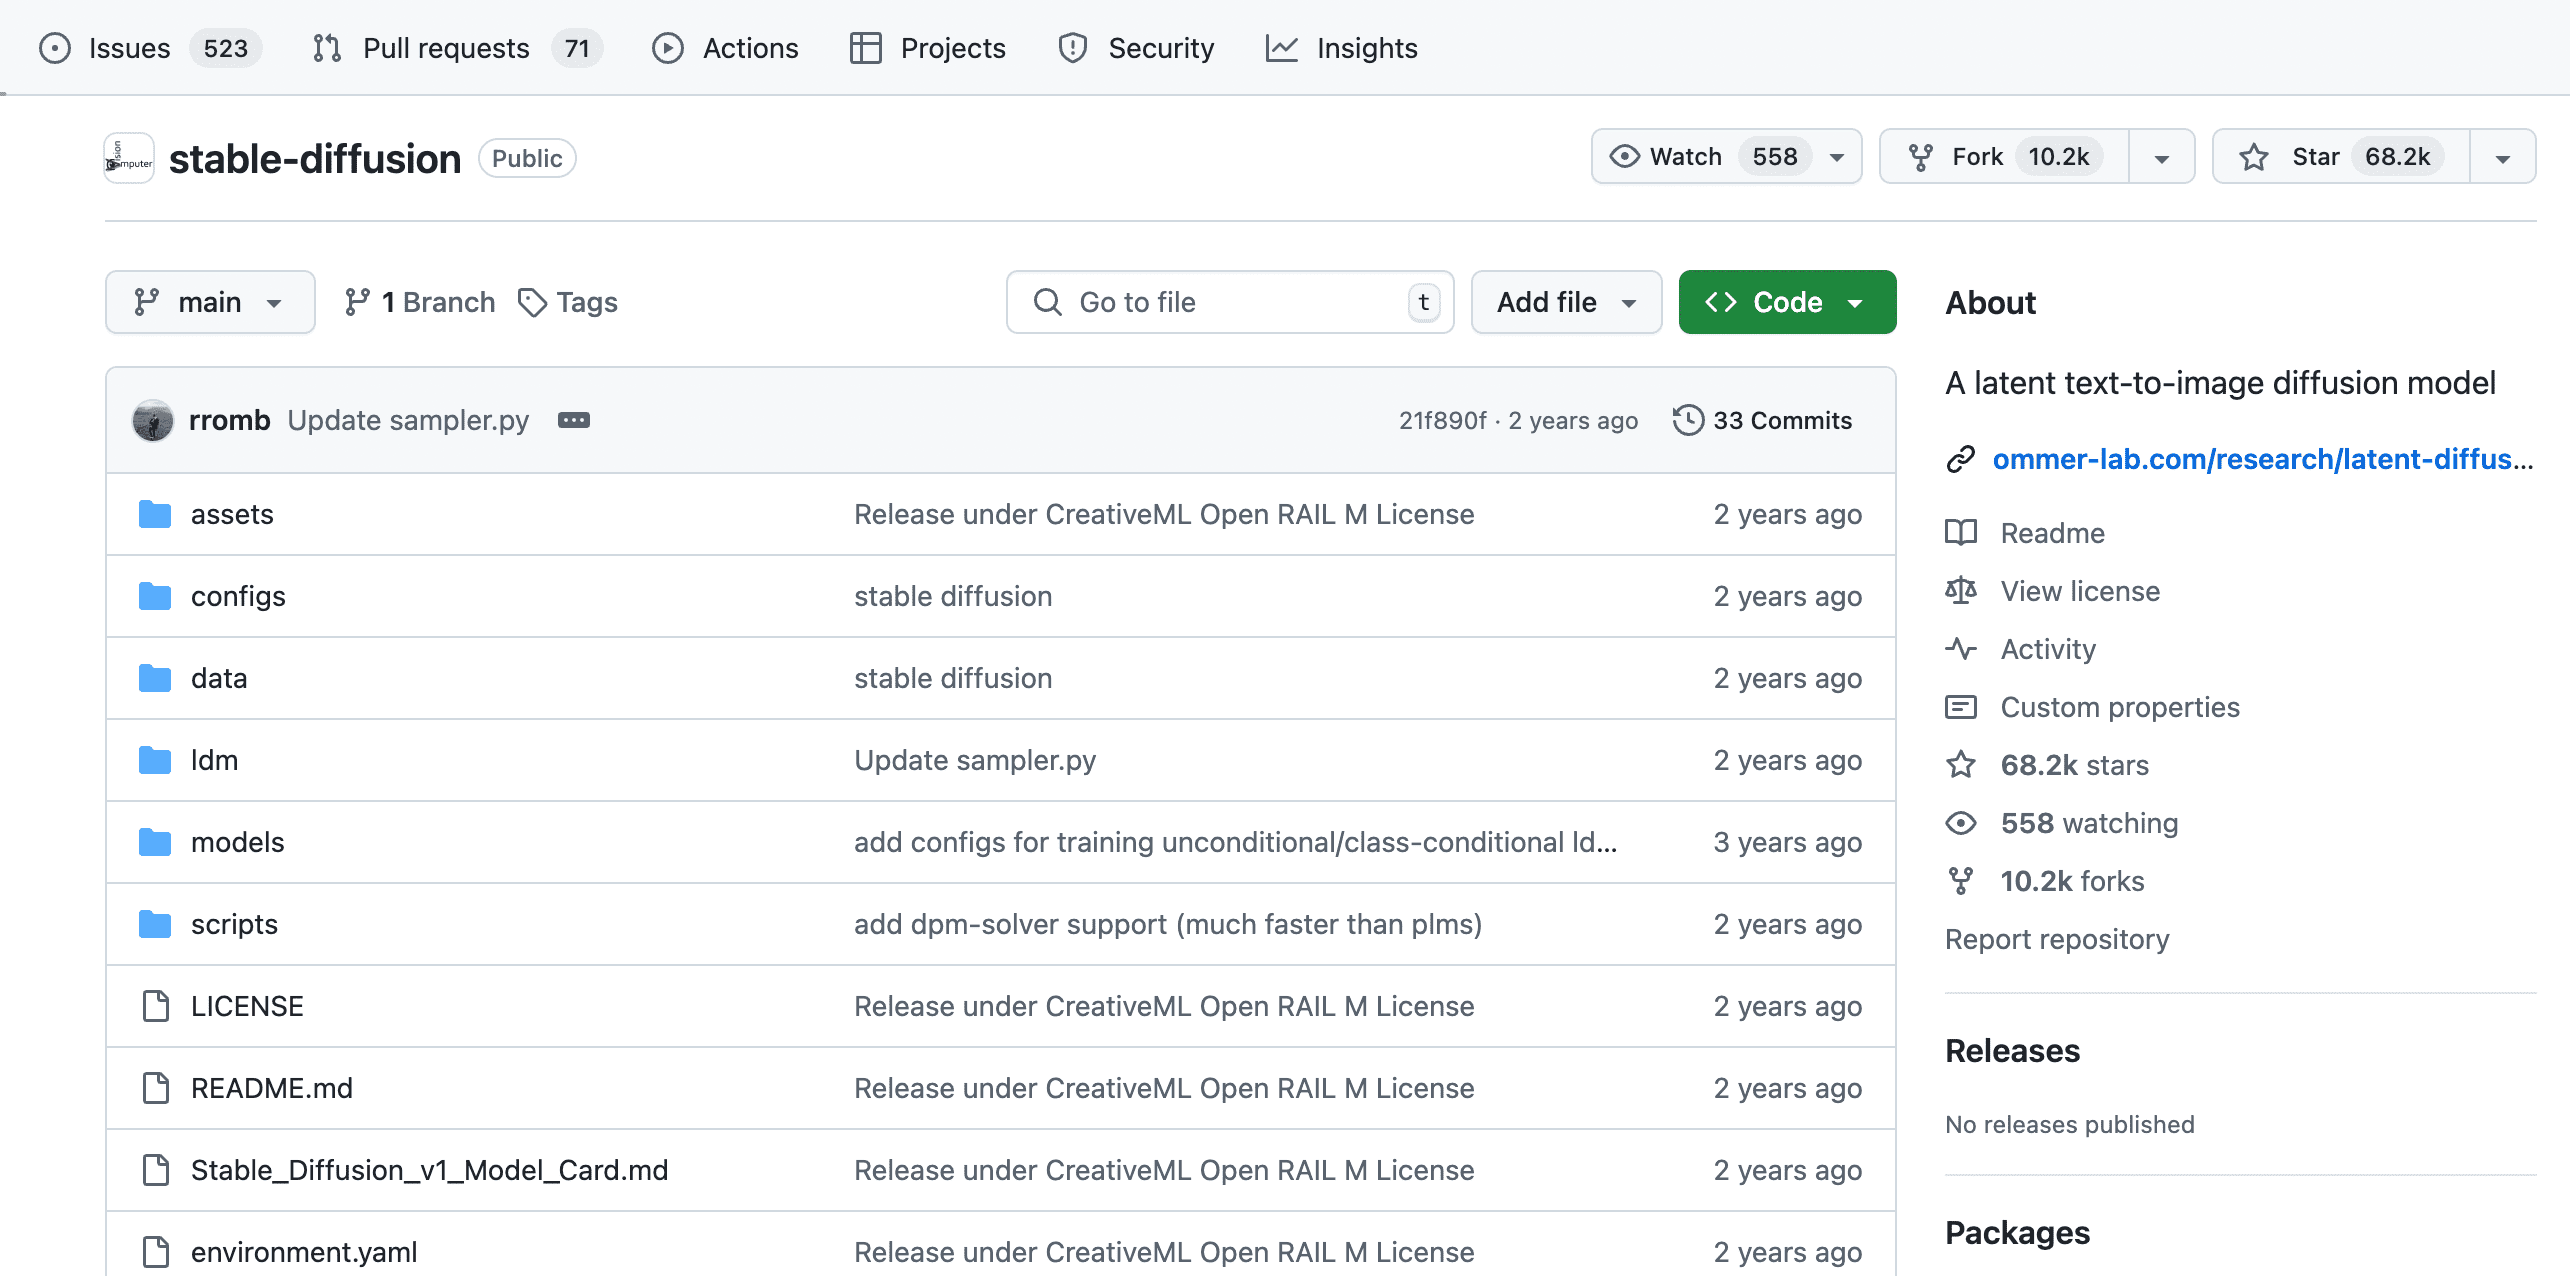Open the star lists dropdown arrow
2570x1276 pixels.
coord(2502,157)
